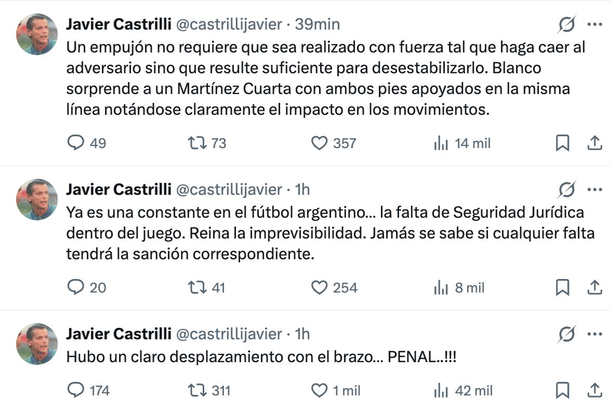Share the Martínez Cuarta tweet

pyautogui.click(x=594, y=144)
